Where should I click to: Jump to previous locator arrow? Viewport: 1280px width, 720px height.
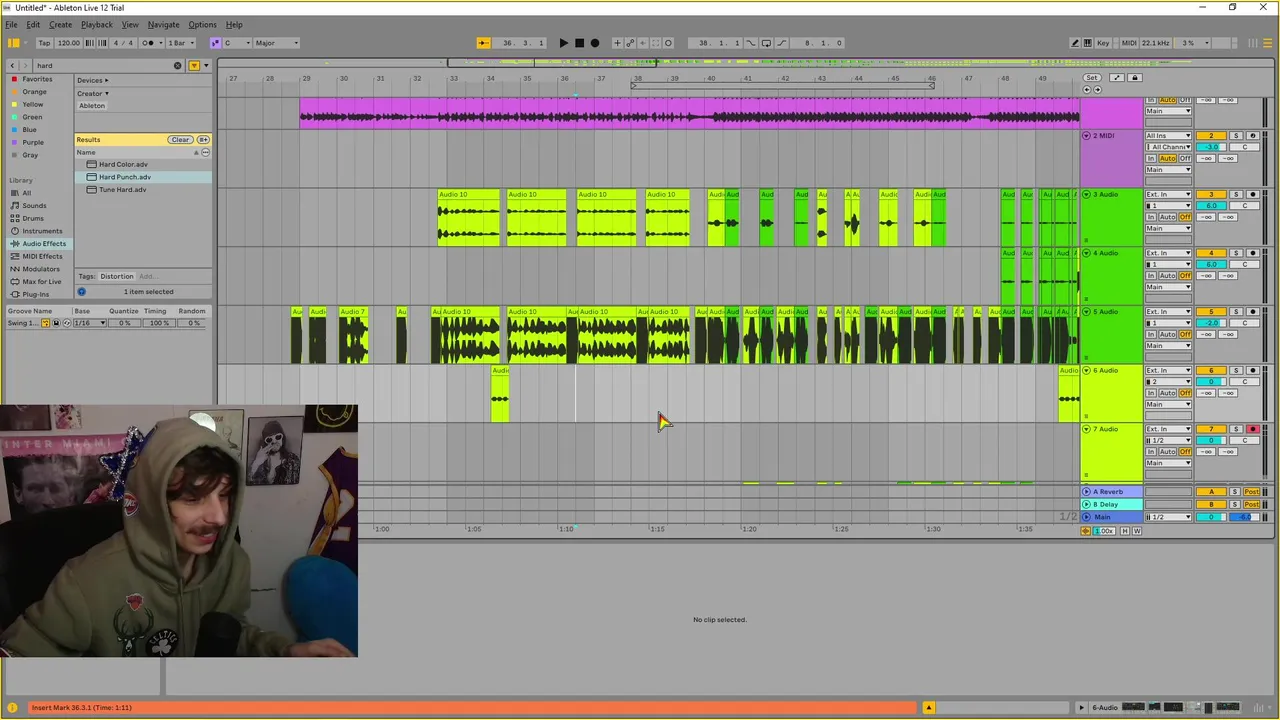pyautogui.click(x=1087, y=90)
